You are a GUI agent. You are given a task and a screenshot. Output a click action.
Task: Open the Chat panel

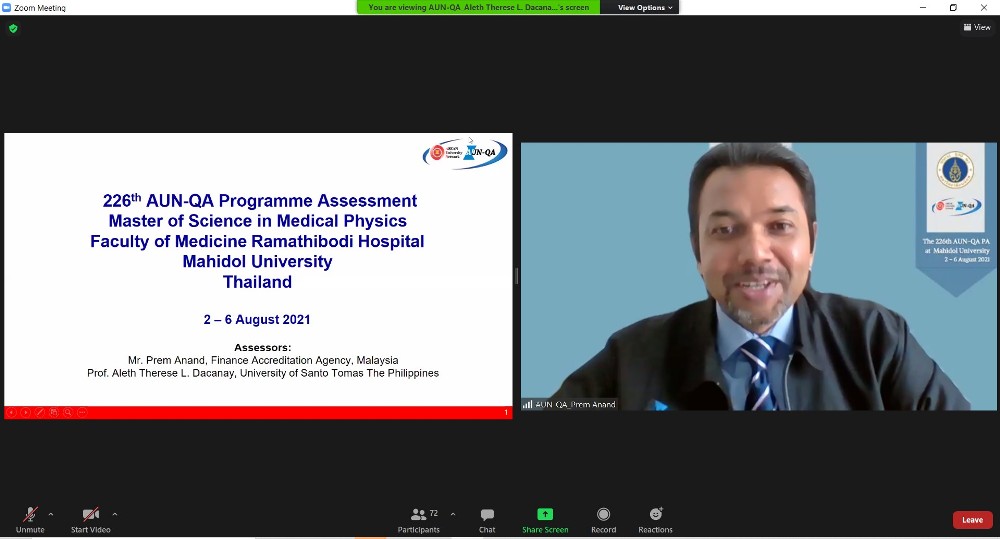click(487, 515)
